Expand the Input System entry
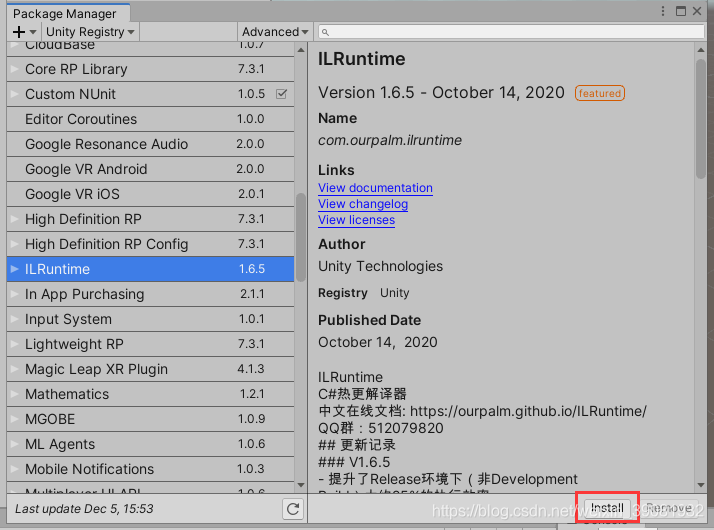The image size is (714, 530). point(15,319)
